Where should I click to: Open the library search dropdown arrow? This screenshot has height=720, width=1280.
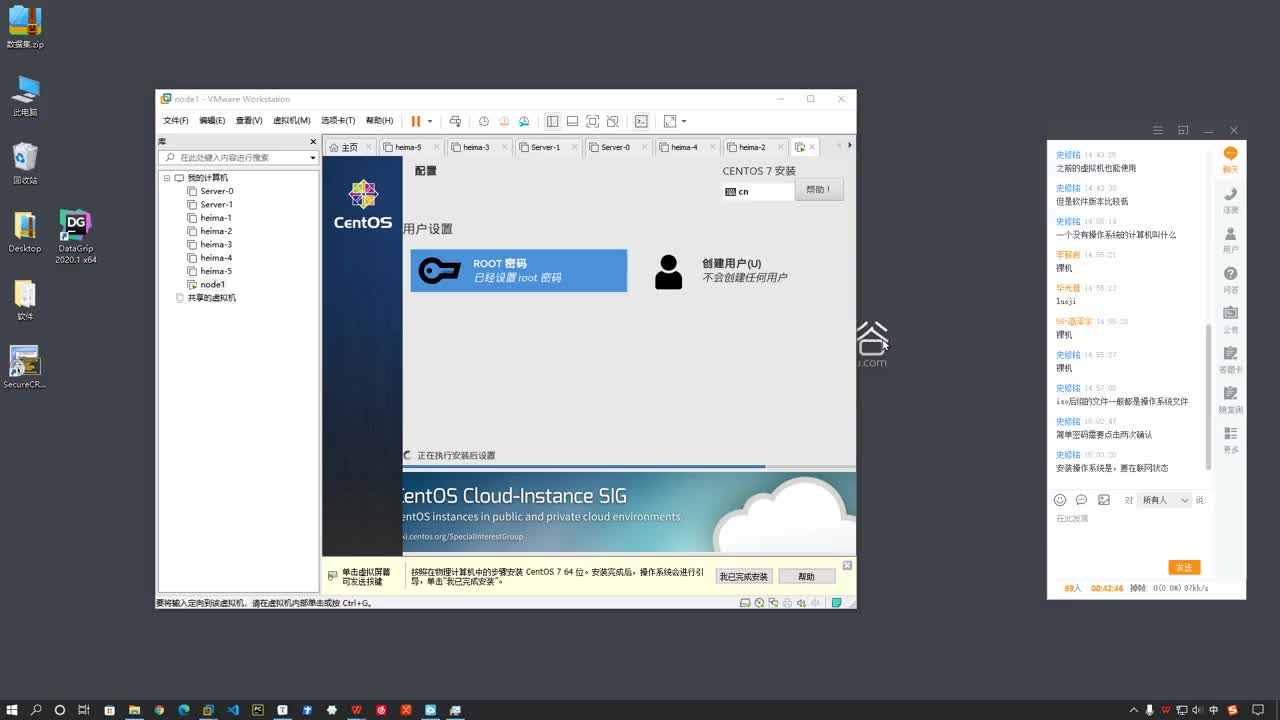[x=312, y=158]
